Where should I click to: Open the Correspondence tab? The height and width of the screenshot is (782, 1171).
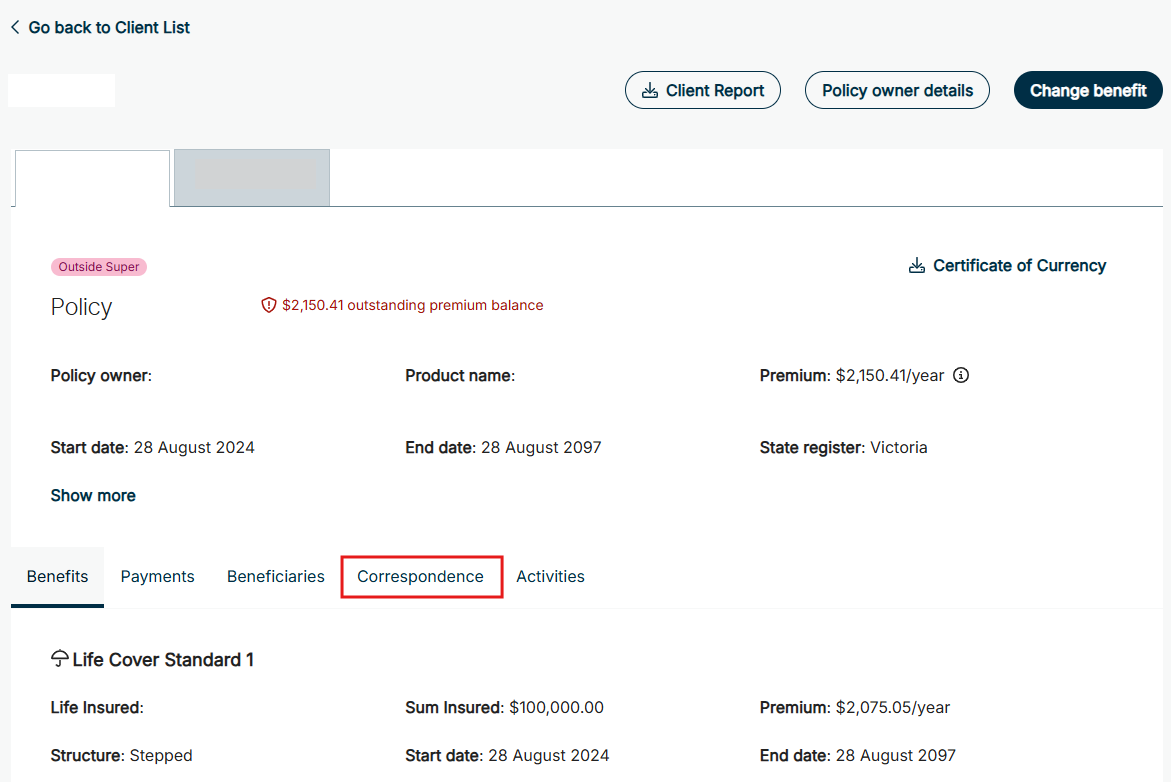click(421, 577)
